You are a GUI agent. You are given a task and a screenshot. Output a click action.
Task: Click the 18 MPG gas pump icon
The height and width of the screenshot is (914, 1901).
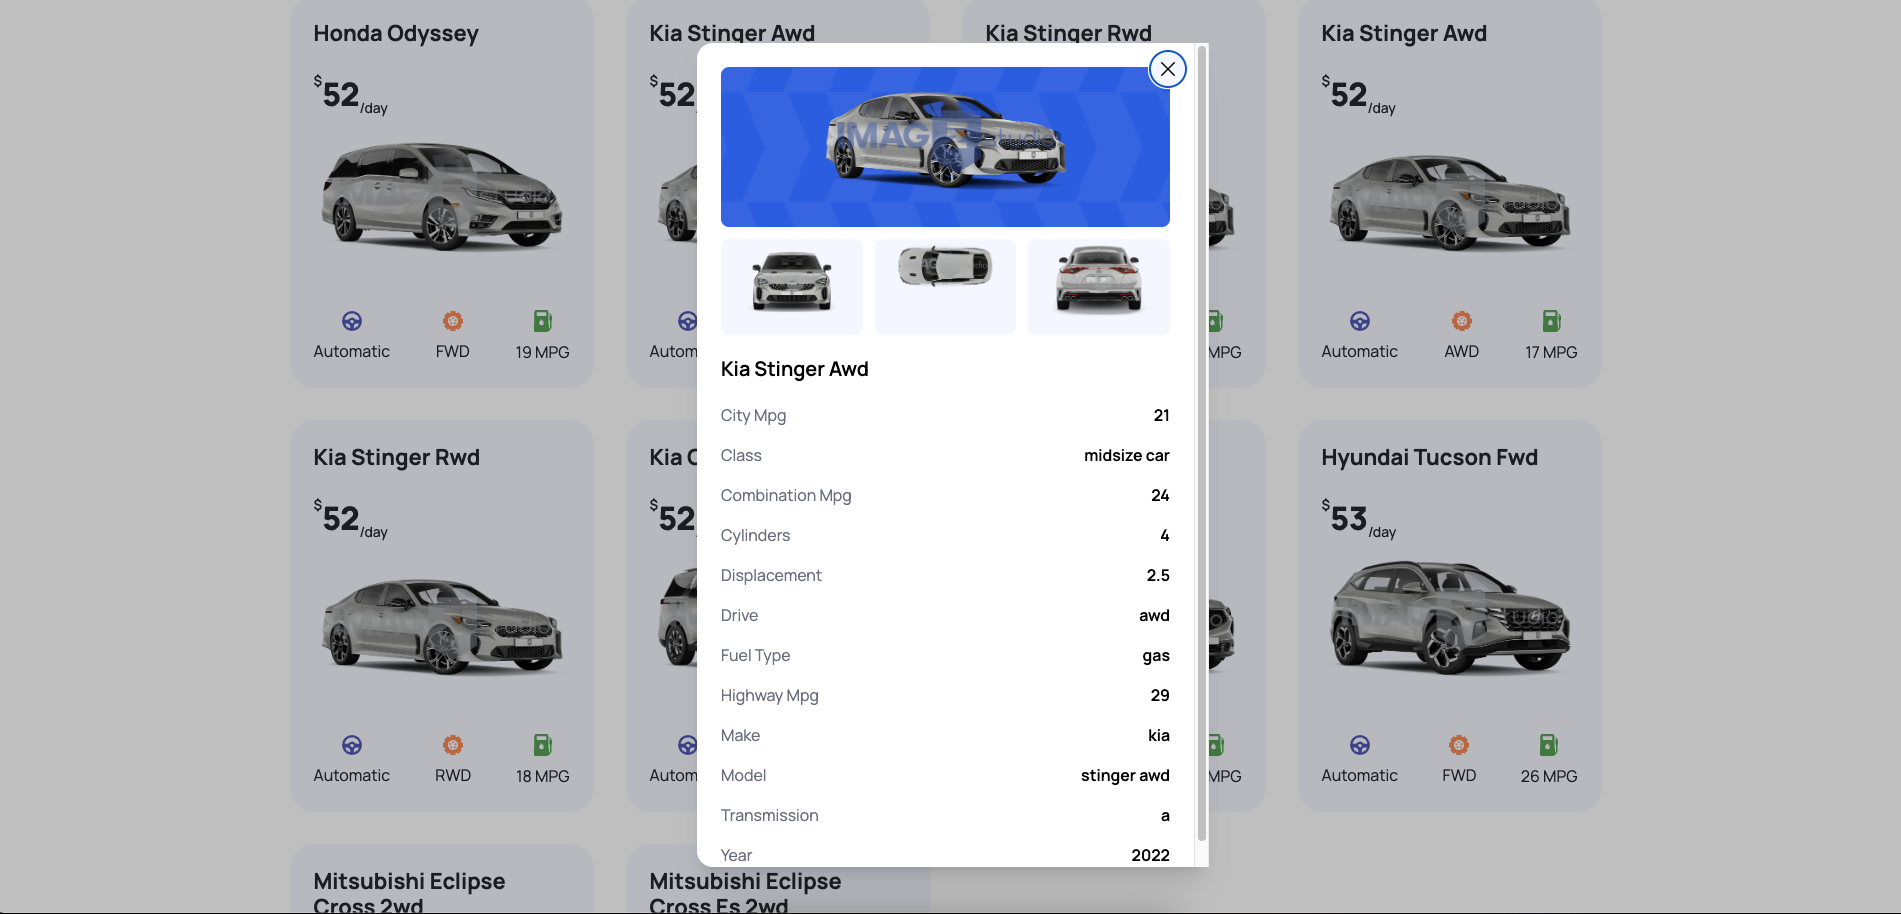[543, 745]
